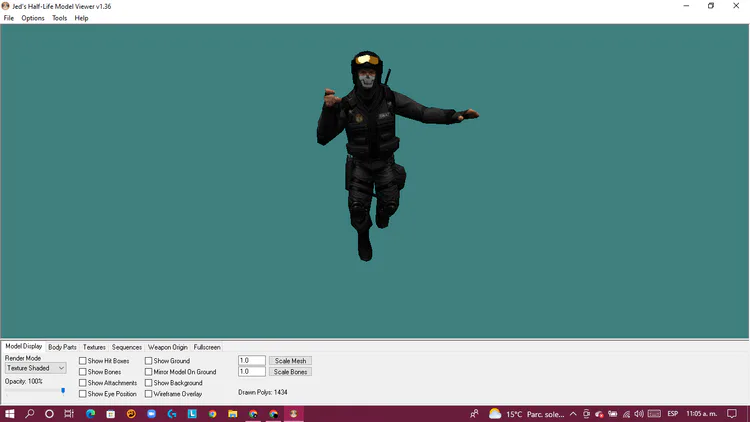Image resolution: width=750 pixels, height=422 pixels.
Task: Switch to the Sequences tab
Action: pos(127,347)
